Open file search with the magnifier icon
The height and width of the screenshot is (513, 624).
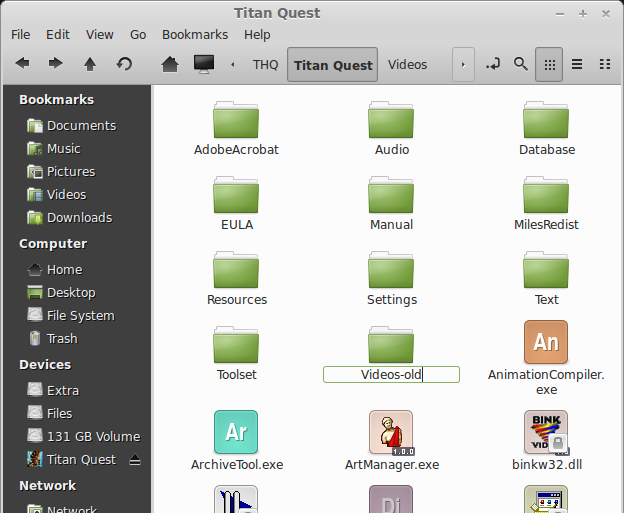tap(521, 64)
